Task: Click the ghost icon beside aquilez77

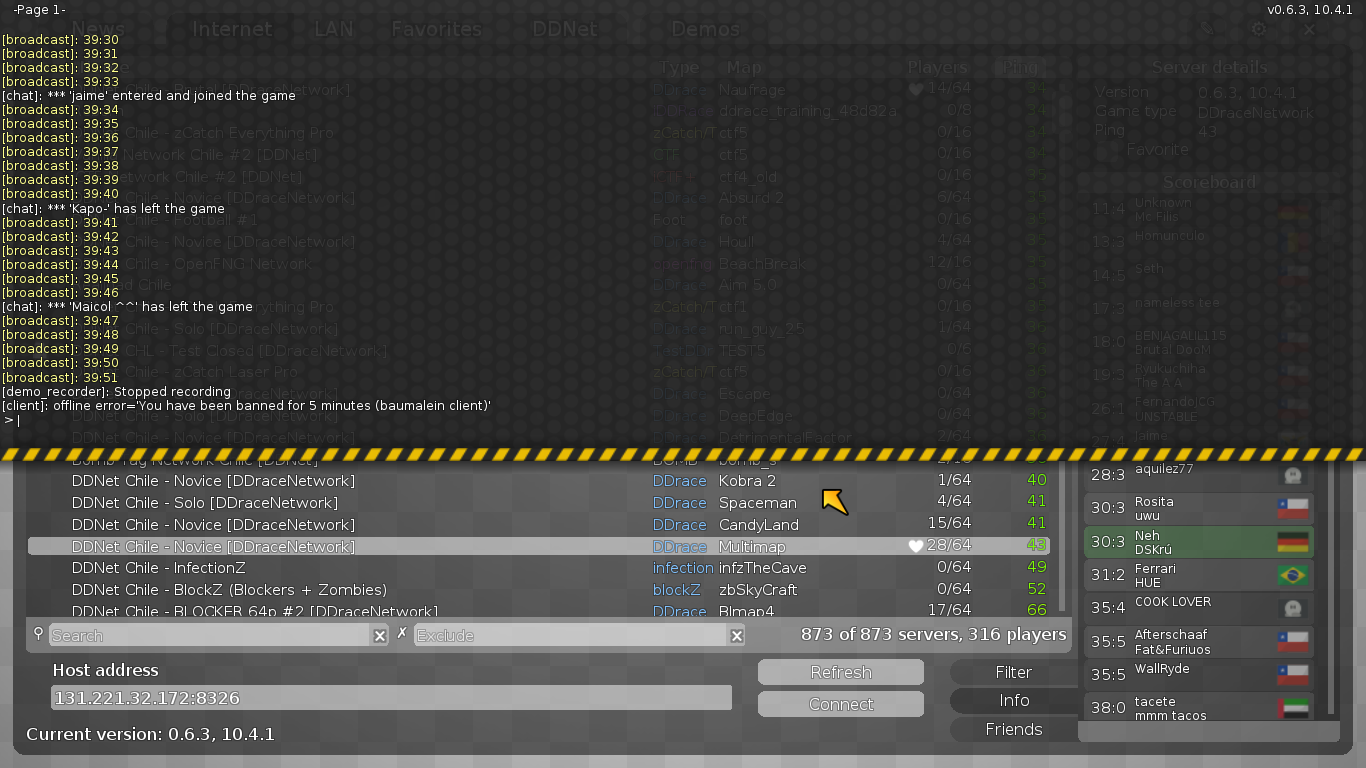Action: click(1293, 474)
